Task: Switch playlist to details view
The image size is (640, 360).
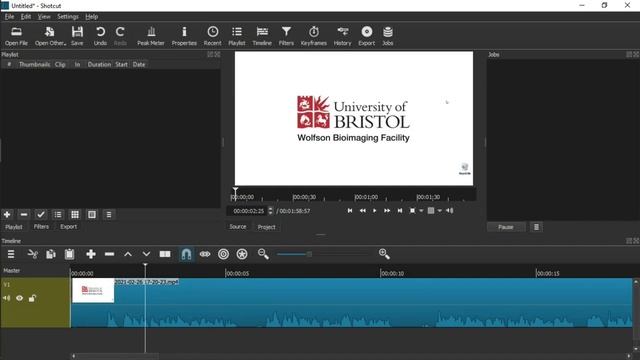Action: tap(58, 214)
